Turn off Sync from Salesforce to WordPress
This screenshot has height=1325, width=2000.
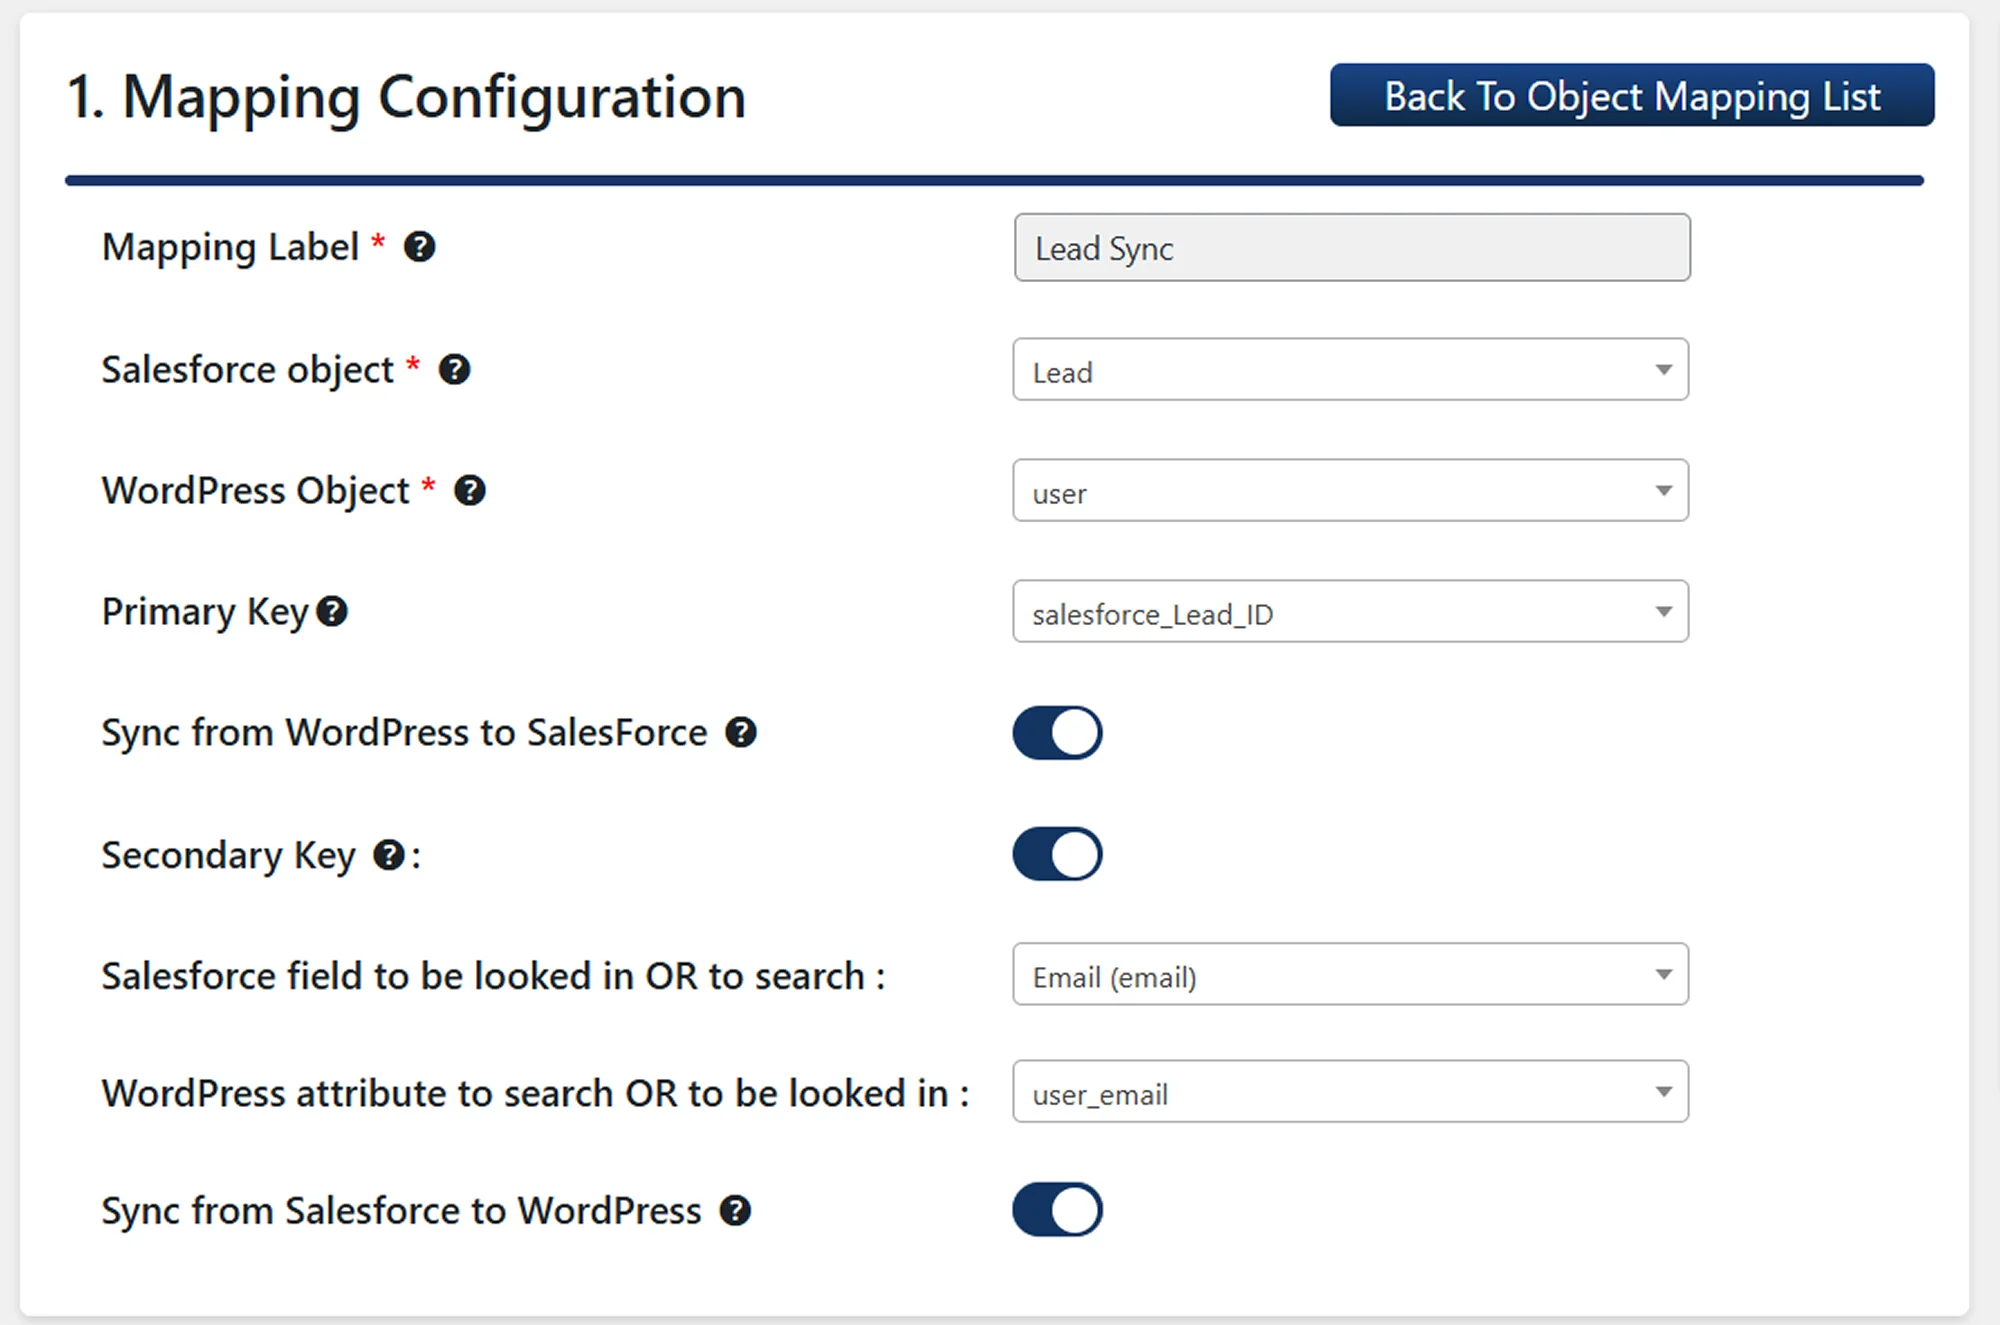tap(1057, 1210)
